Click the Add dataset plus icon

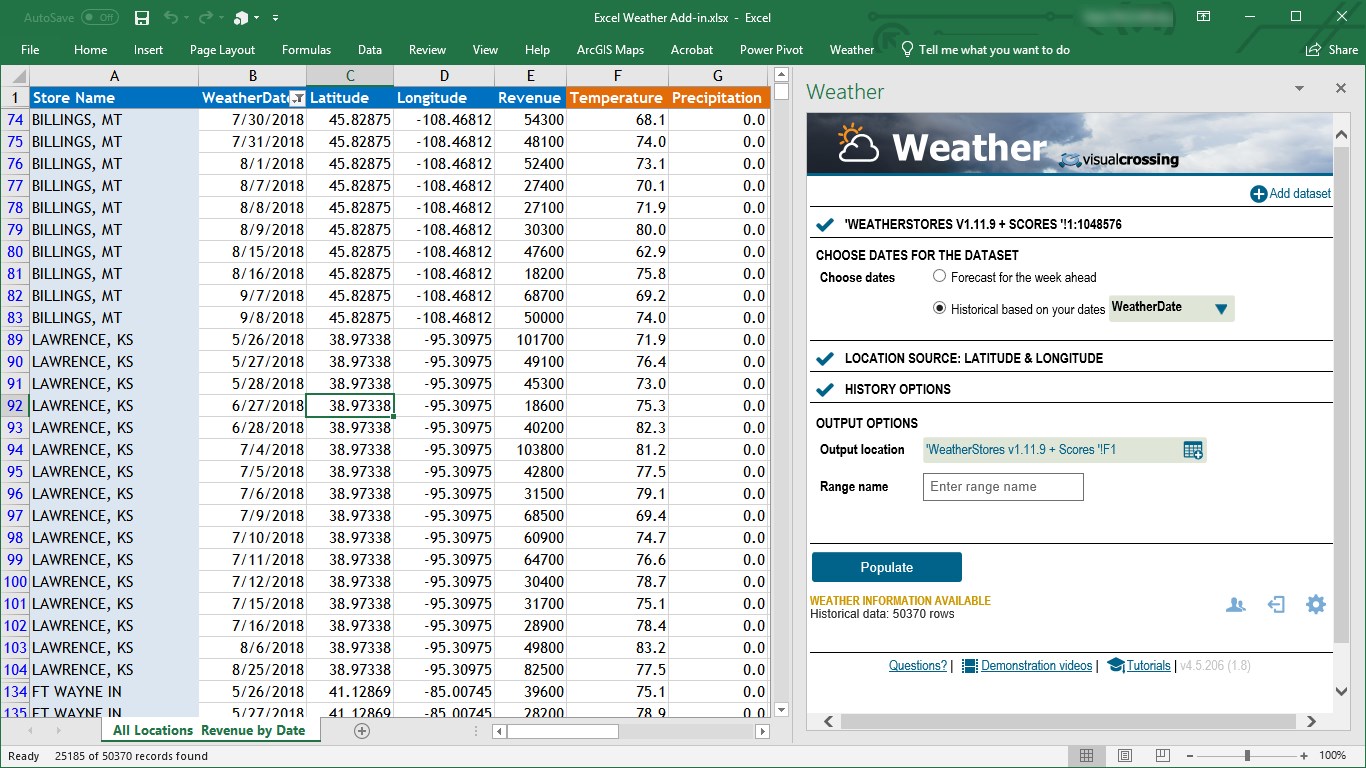tap(1258, 194)
